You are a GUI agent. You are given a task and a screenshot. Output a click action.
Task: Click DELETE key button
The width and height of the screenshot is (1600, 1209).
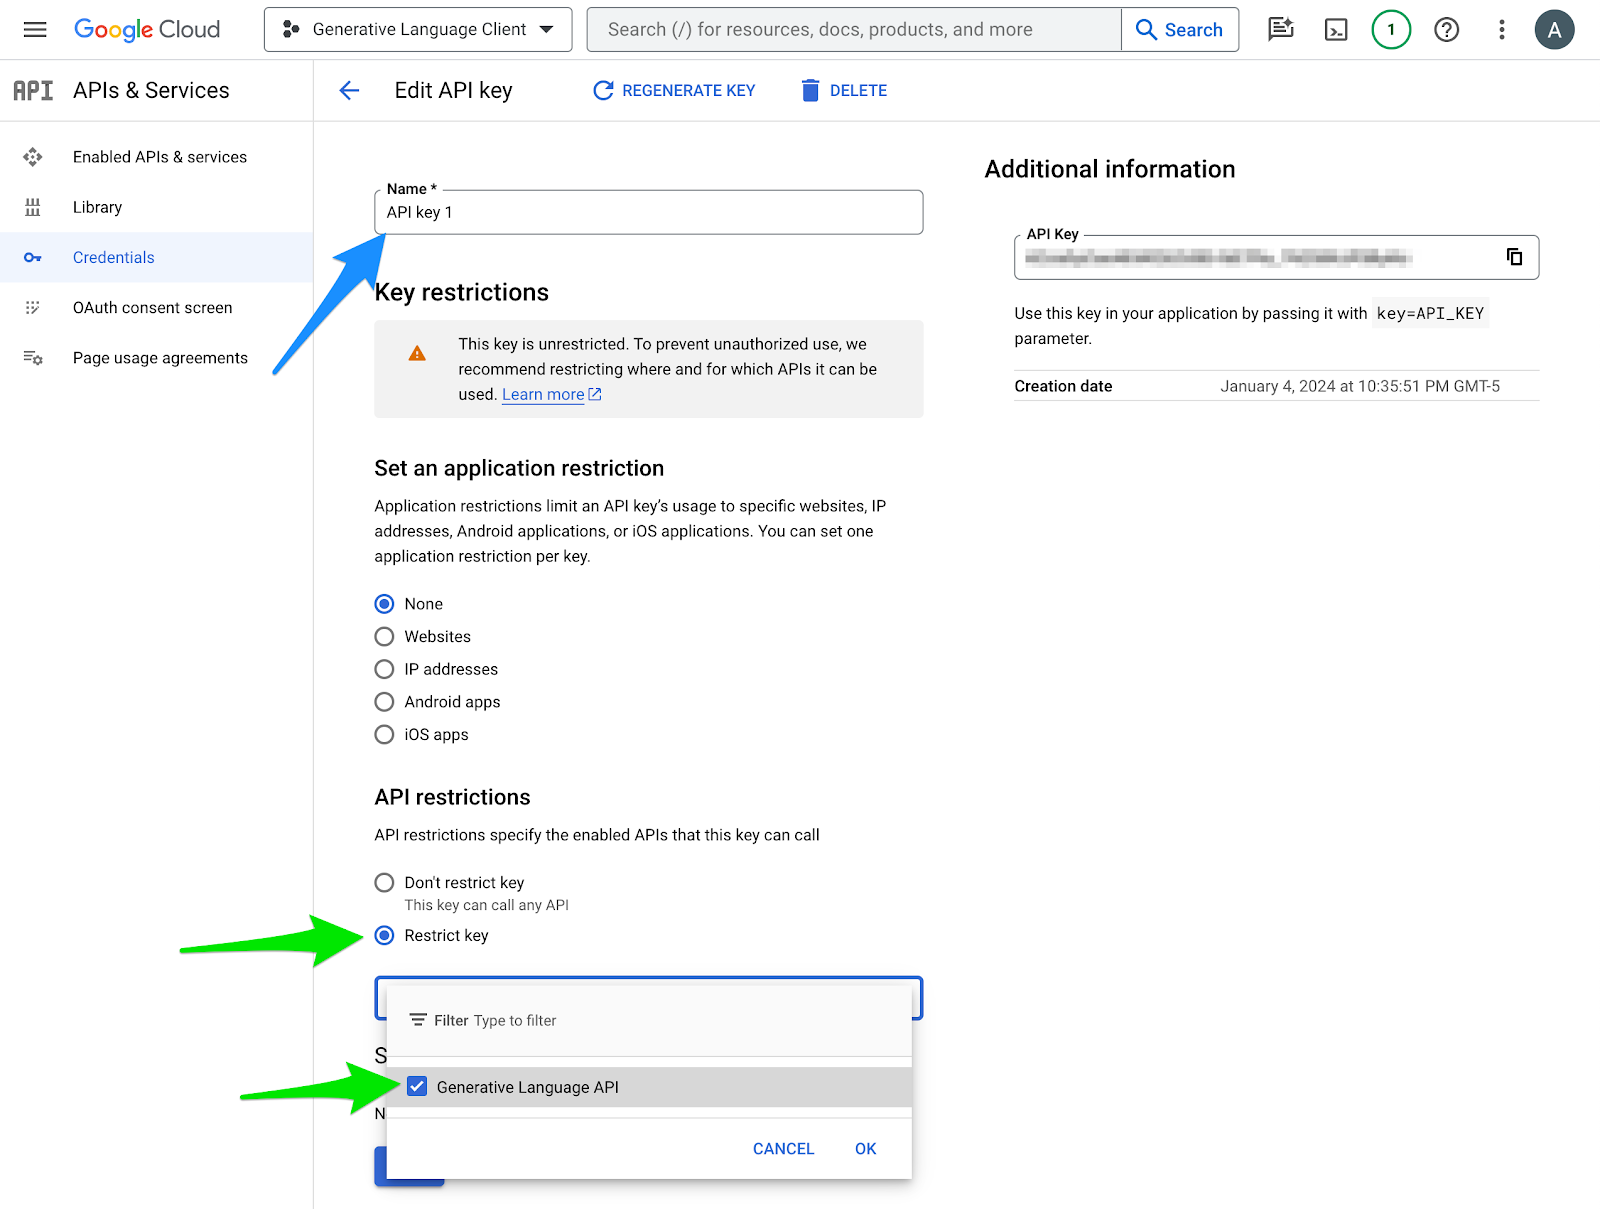pyautogui.click(x=844, y=91)
